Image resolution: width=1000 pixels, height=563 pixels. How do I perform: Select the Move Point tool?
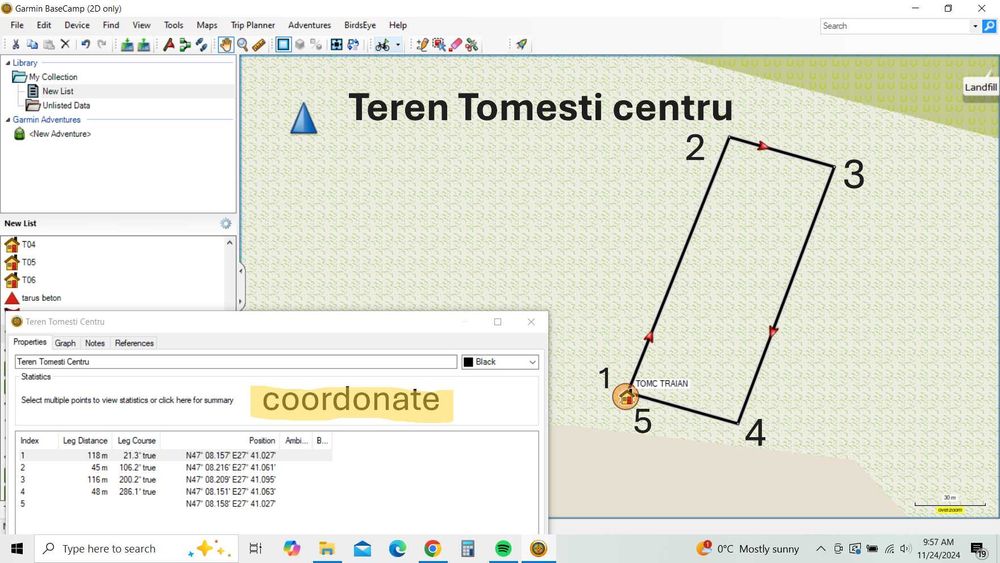click(439, 45)
